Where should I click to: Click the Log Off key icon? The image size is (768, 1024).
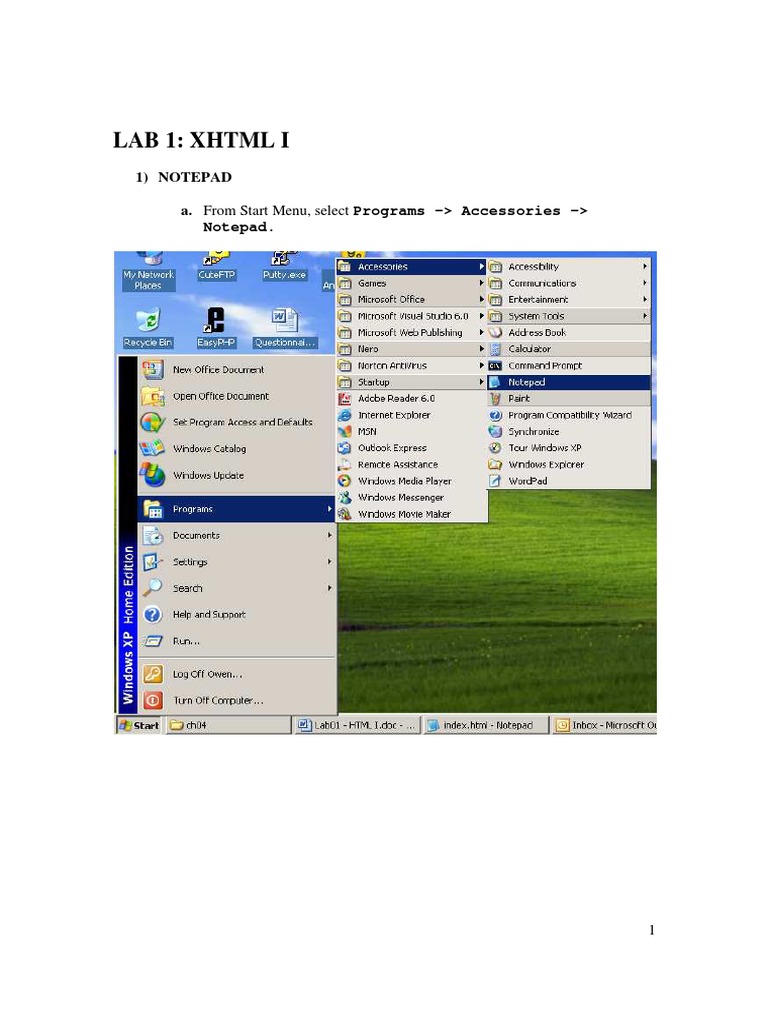[153, 674]
